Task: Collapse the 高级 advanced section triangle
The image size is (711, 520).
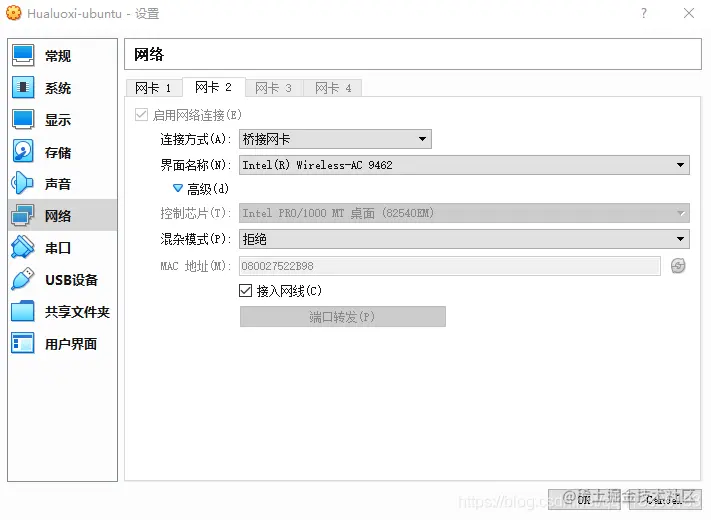Action: [x=178, y=188]
